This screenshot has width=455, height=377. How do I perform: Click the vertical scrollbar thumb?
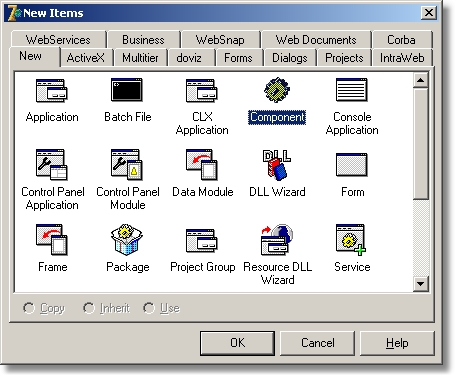[421, 144]
